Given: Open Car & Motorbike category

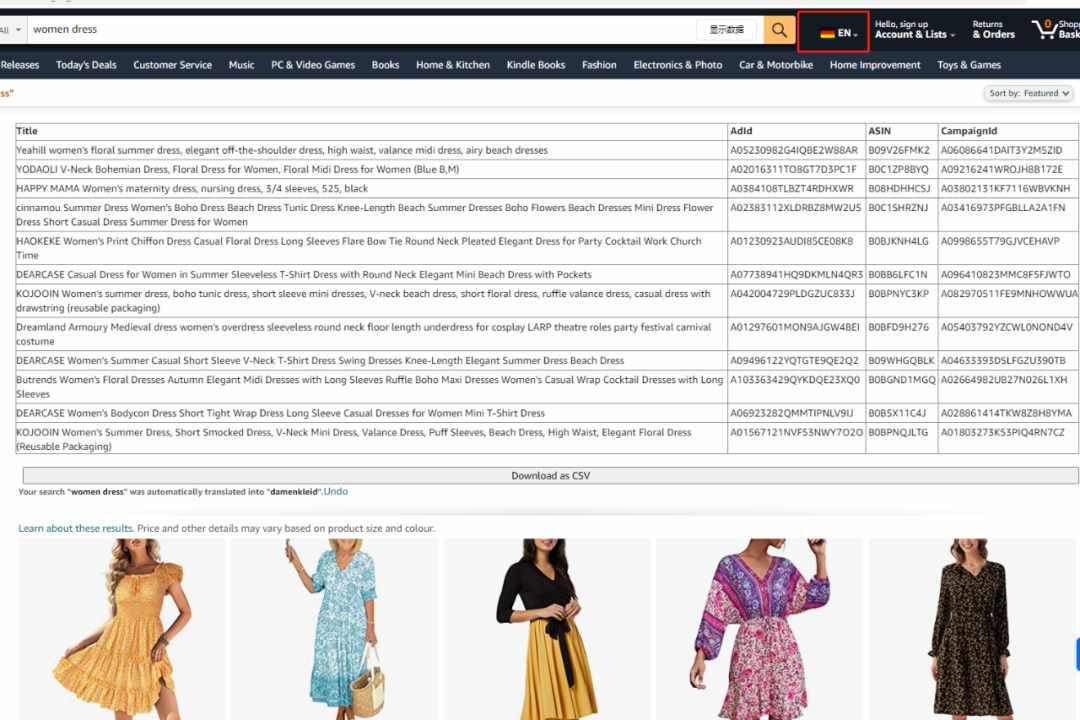Looking at the screenshot, I should click(x=776, y=65).
